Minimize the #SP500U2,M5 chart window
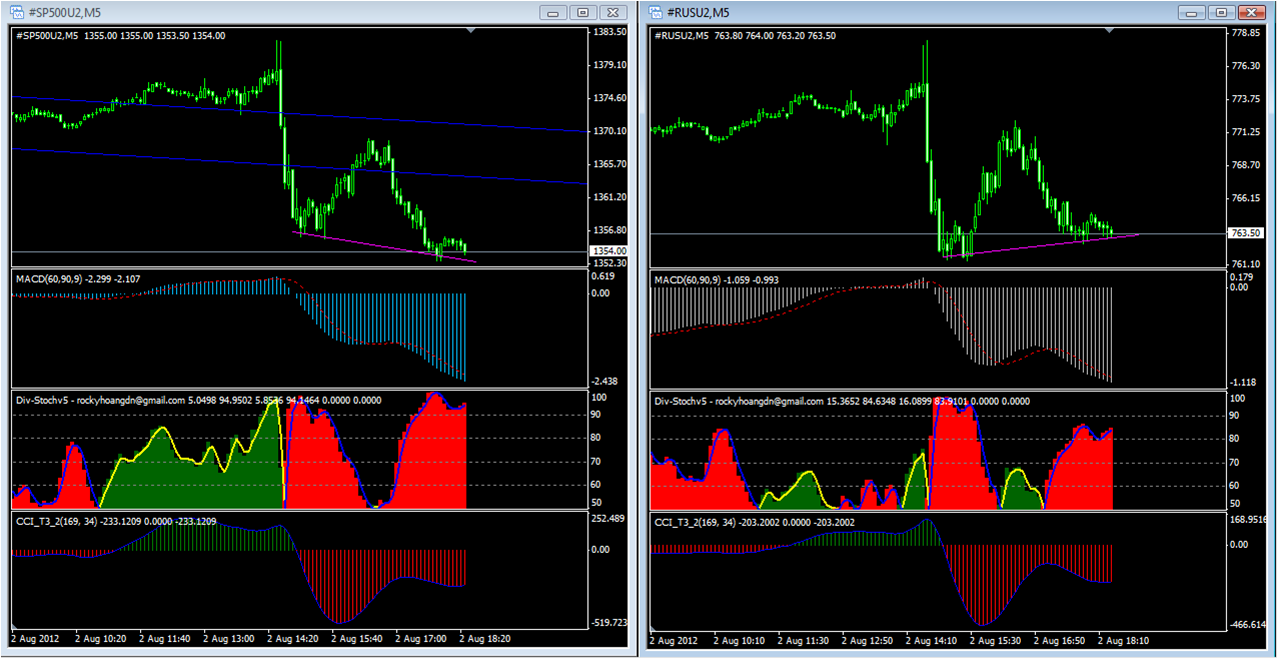This screenshot has height=660, width=1278. pyautogui.click(x=553, y=12)
